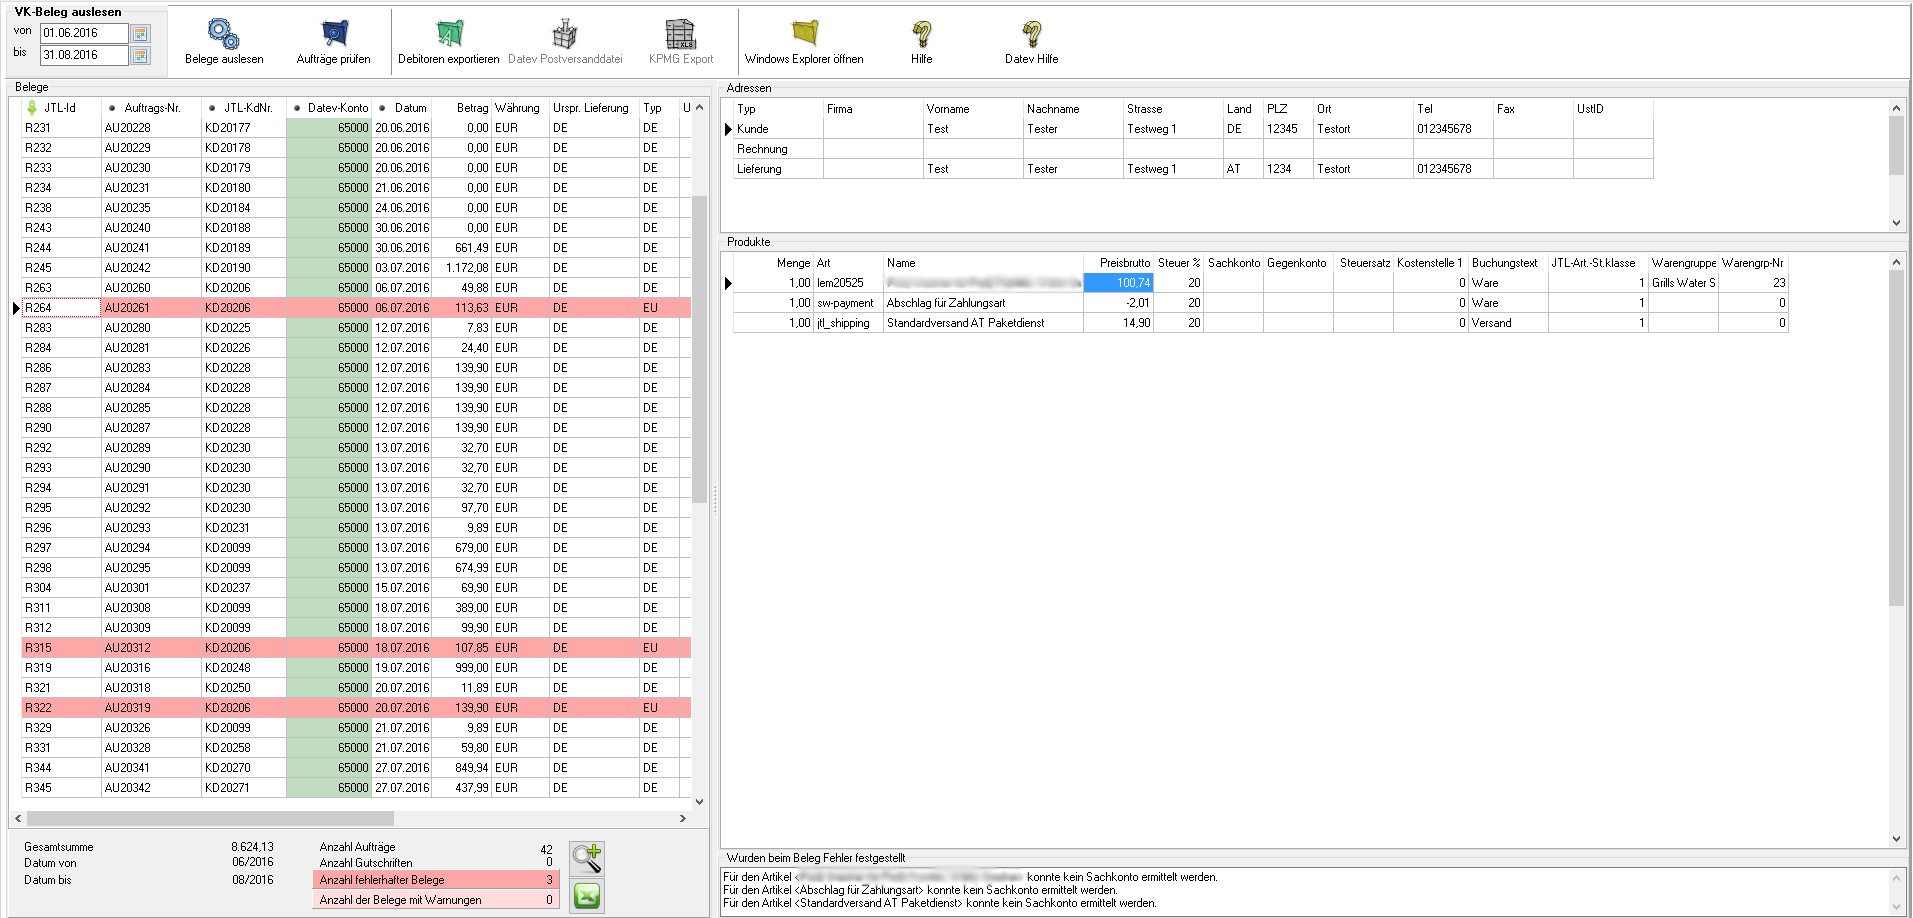The image size is (1913, 918).
Task: Click the Datev-Konto column header
Action: pyautogui.click(x=337, y=108)
